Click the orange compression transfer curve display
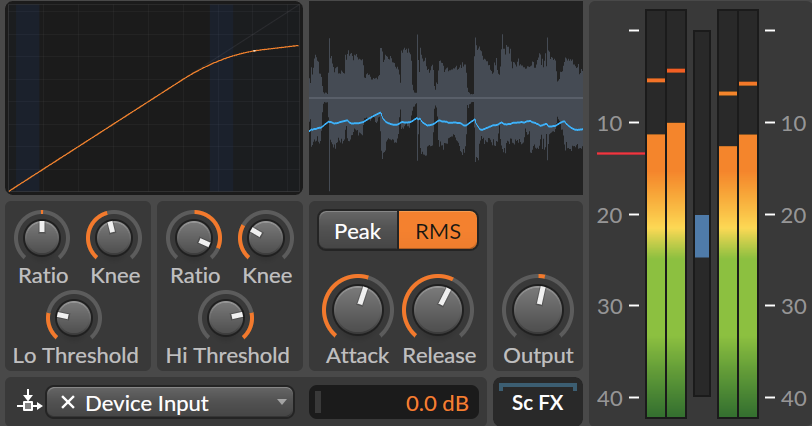 pyautogui.click(x=154, y=98)
